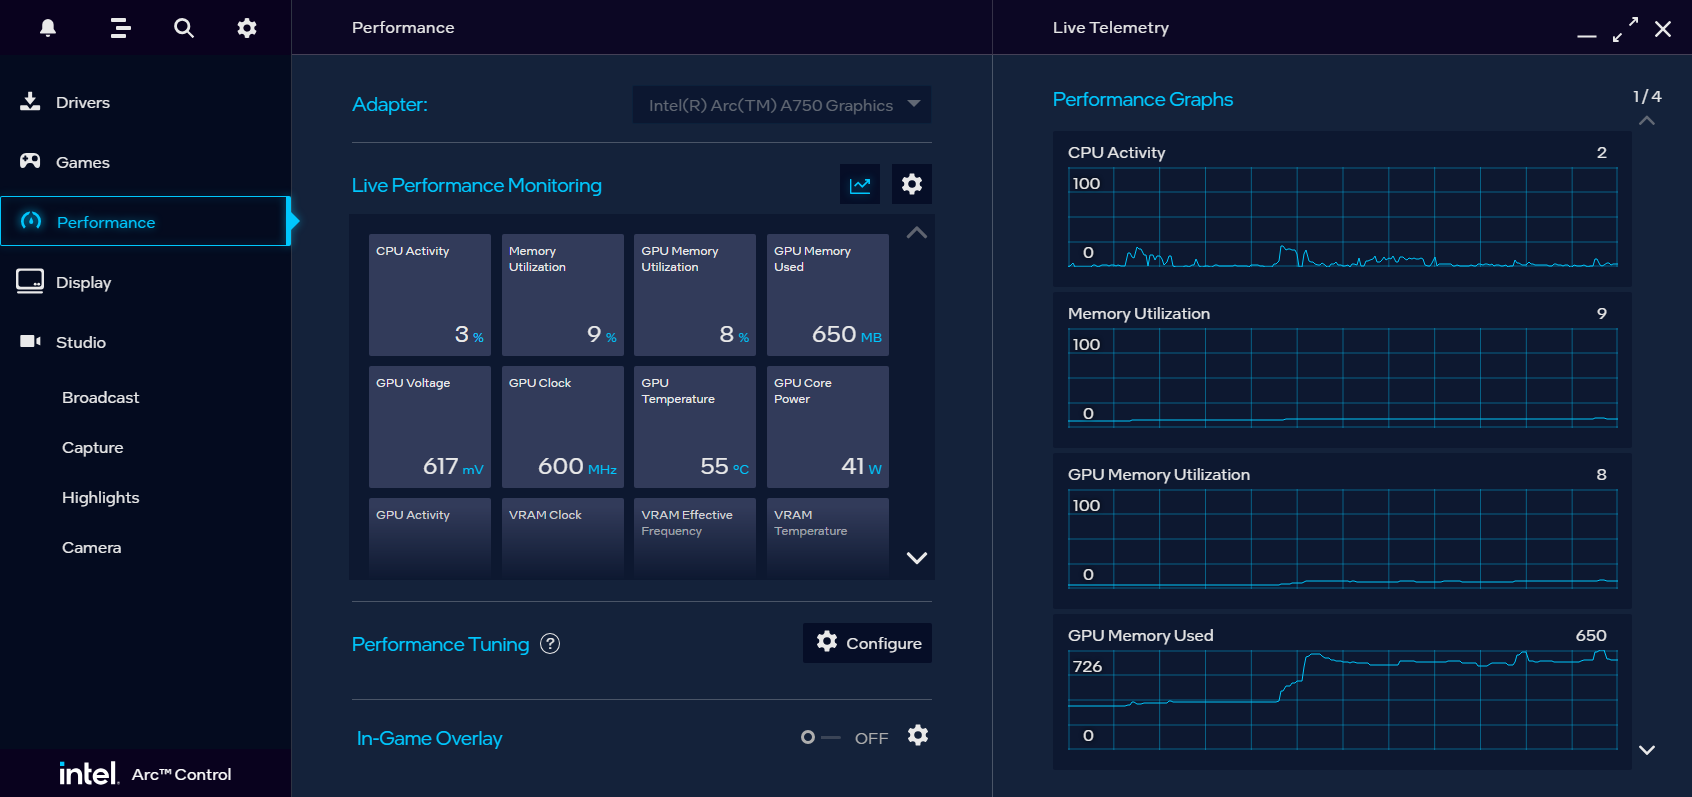Go to previous Performance Graphs page

click(1647, 121)
